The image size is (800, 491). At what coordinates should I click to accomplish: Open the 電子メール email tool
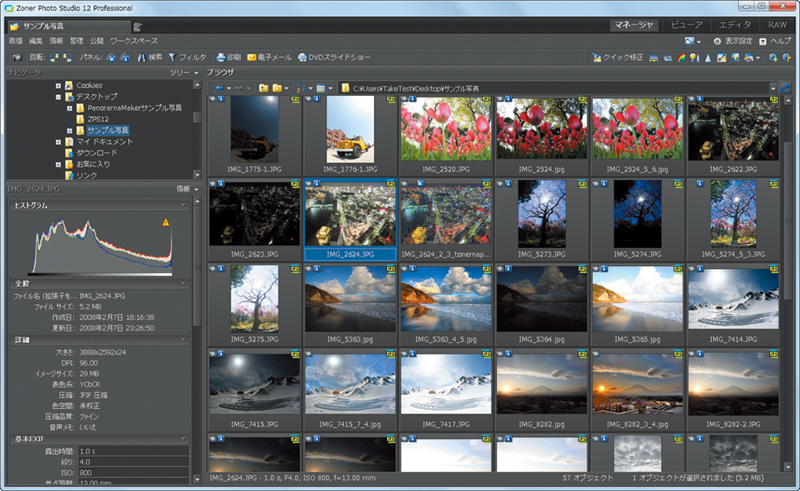pos(269,57)
